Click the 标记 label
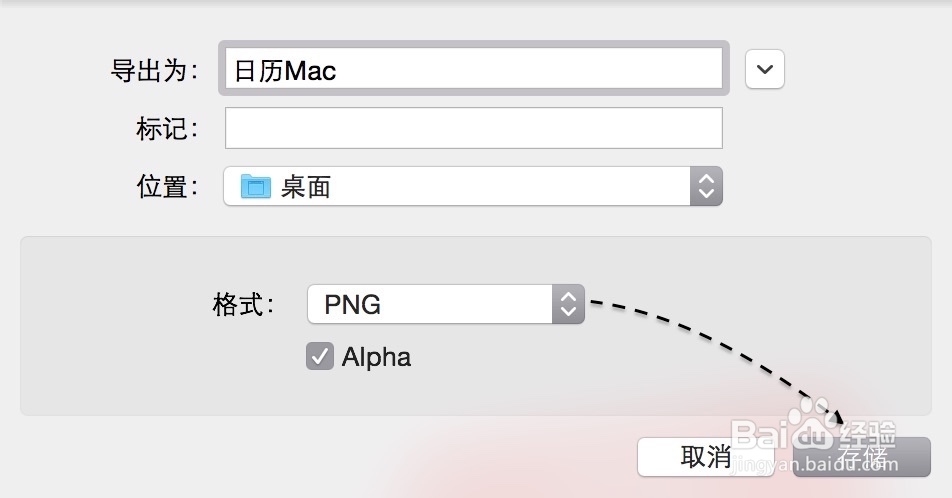 tap(167, 128)
